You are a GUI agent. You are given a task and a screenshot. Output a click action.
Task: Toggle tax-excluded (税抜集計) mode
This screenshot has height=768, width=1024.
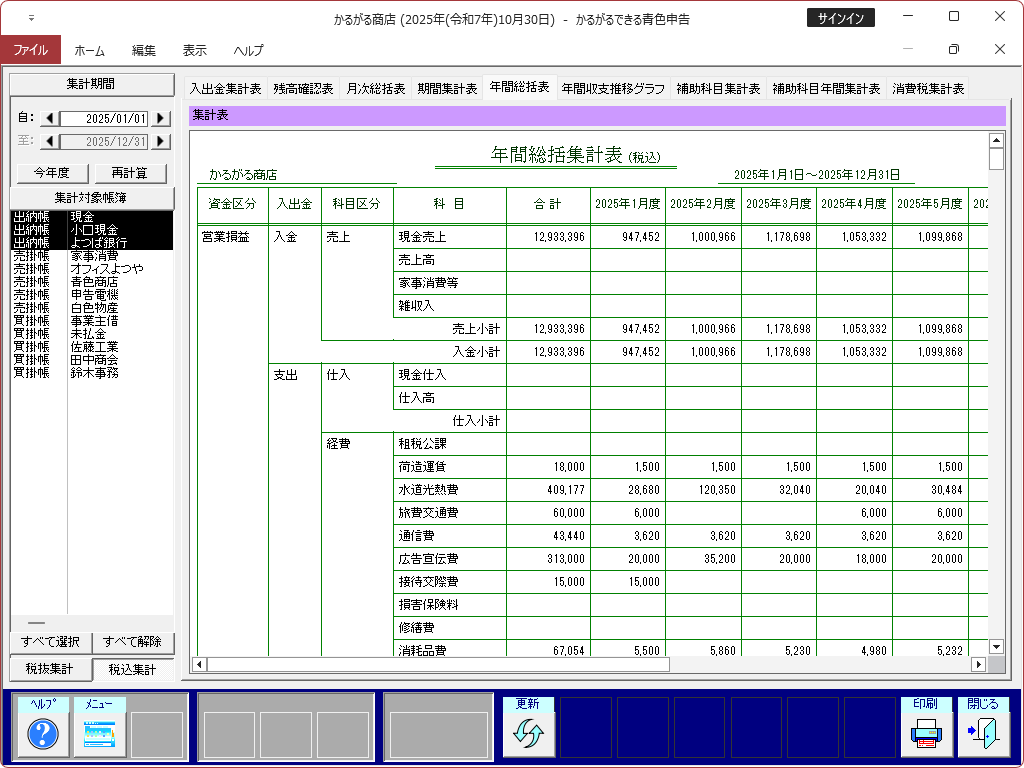coord(48,669)
